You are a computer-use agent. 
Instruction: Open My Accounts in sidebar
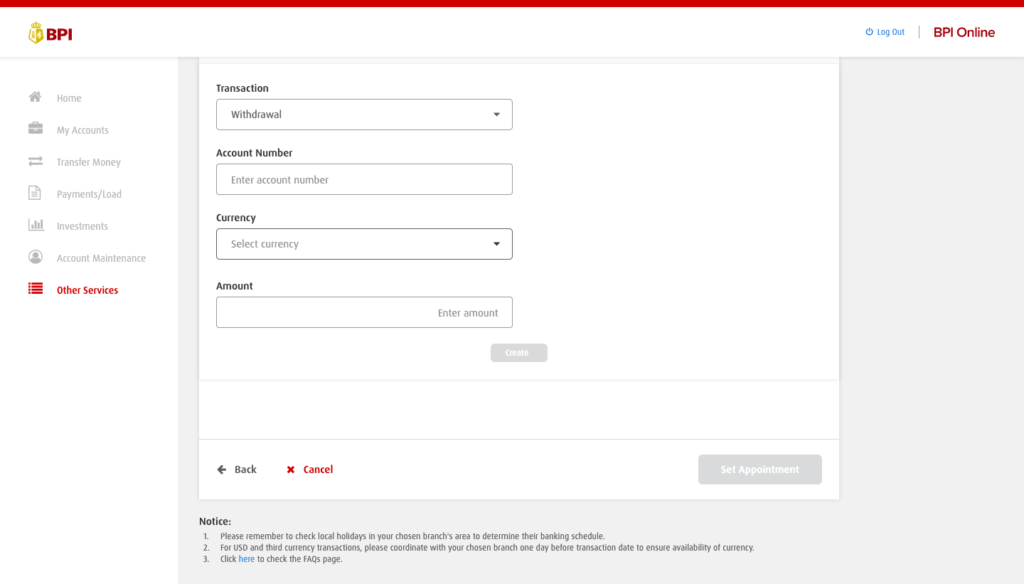[x=82, y=130]
